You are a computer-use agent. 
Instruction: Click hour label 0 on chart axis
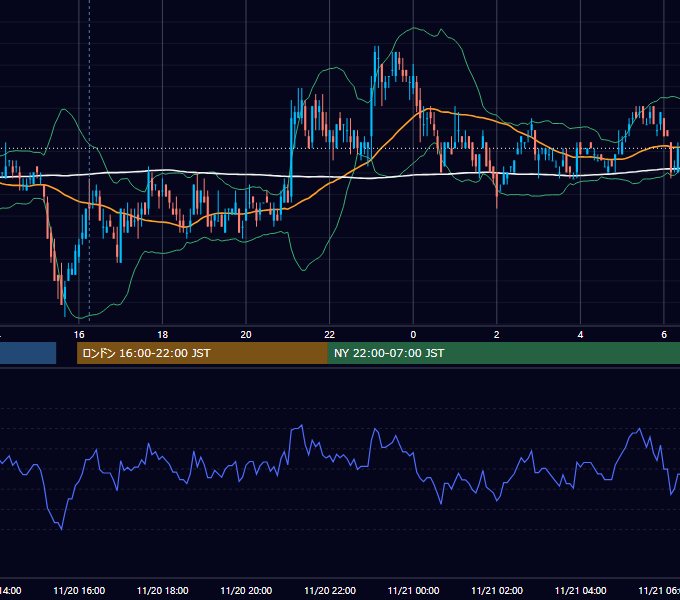click(413, 335)
